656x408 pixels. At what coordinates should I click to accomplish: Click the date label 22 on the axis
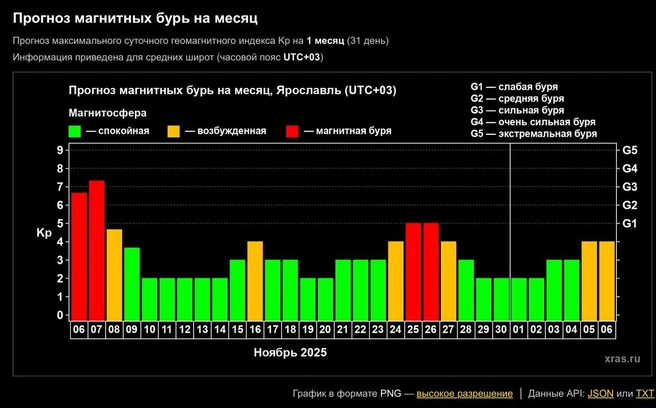(x=360, y=330)
